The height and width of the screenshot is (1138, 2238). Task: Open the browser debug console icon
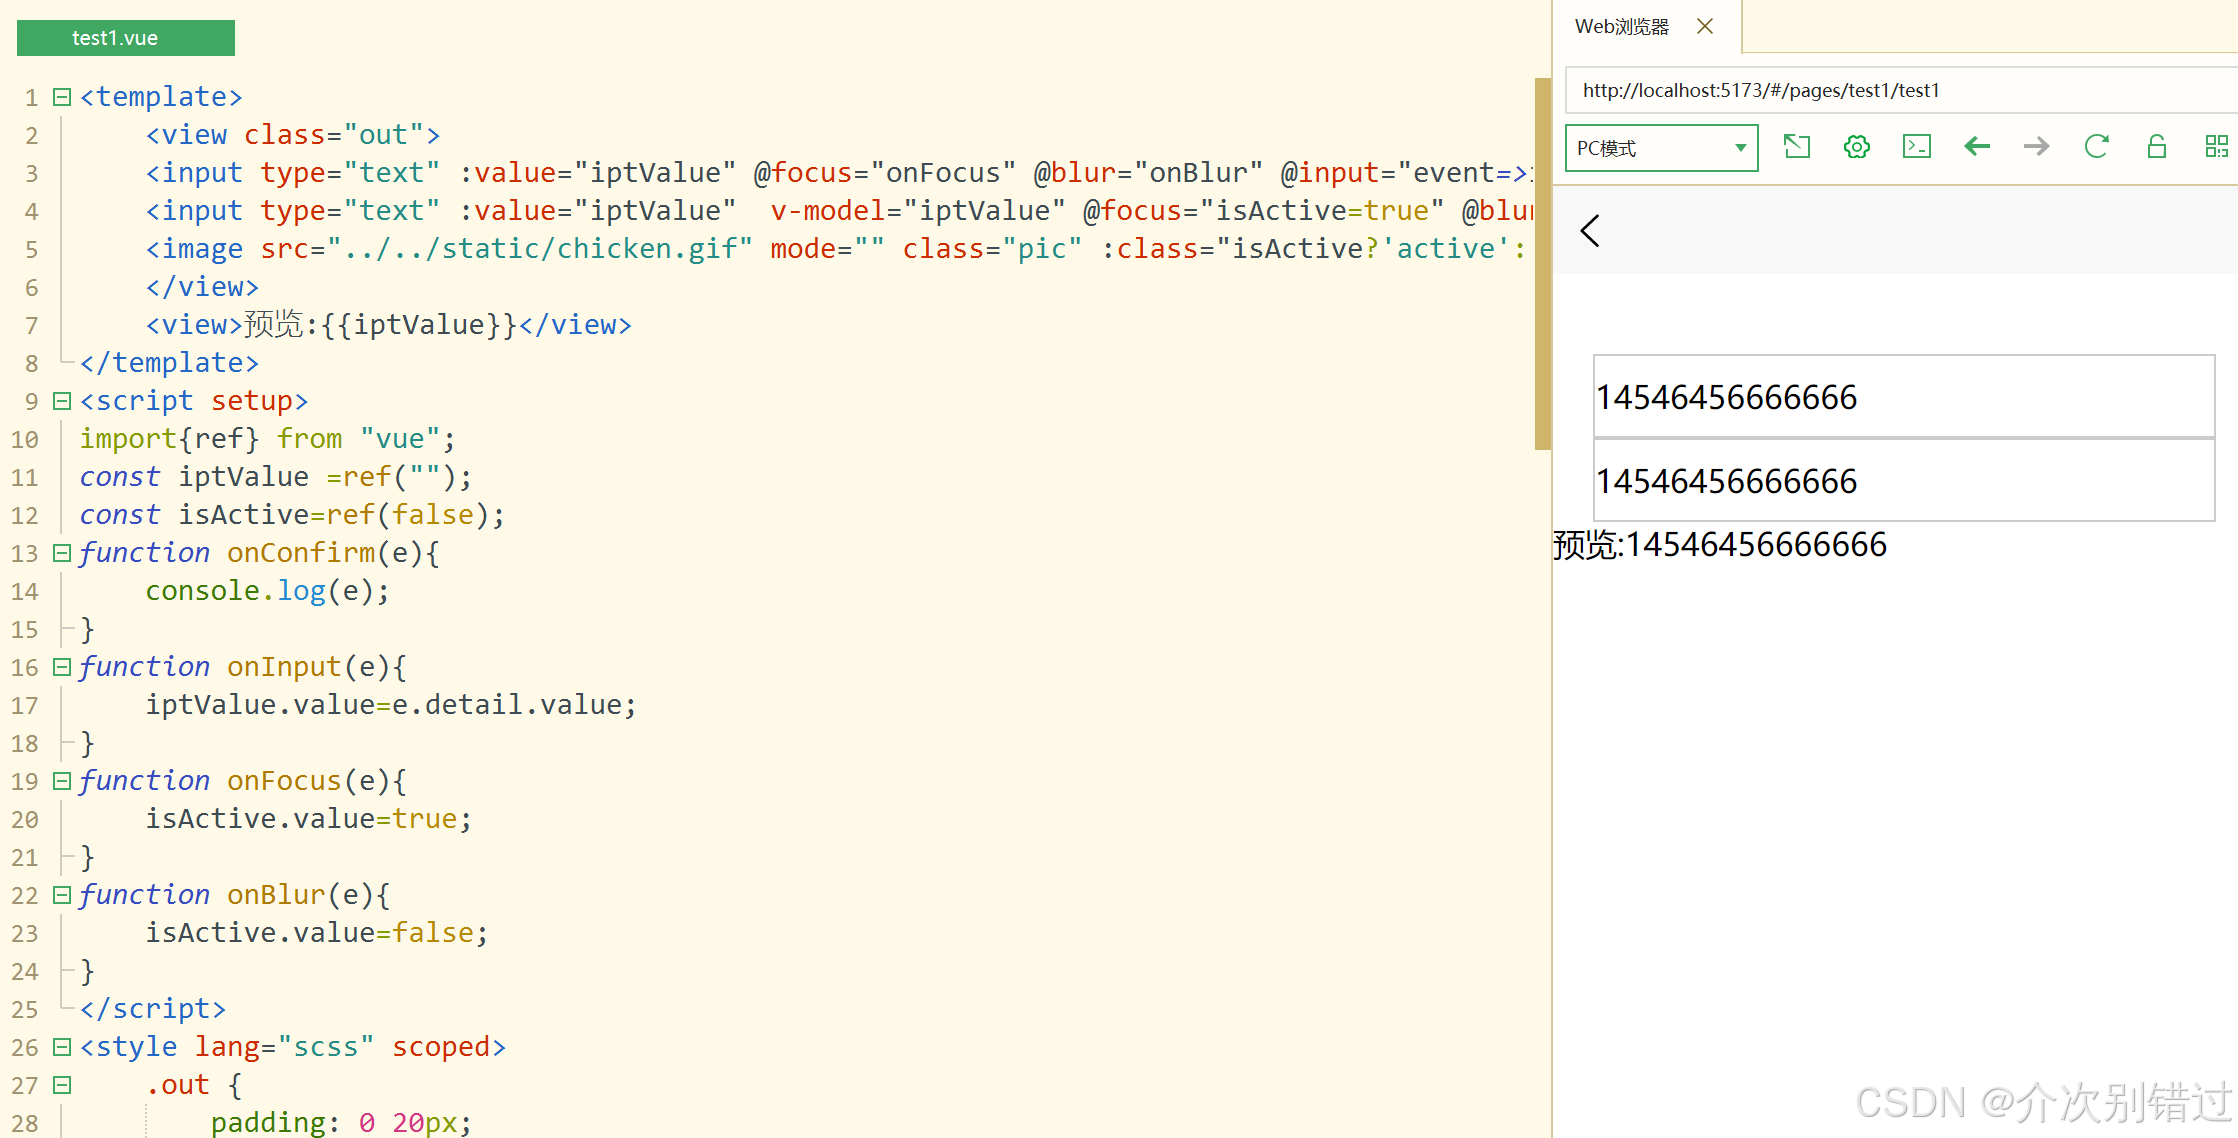[x=1916, y=147]
